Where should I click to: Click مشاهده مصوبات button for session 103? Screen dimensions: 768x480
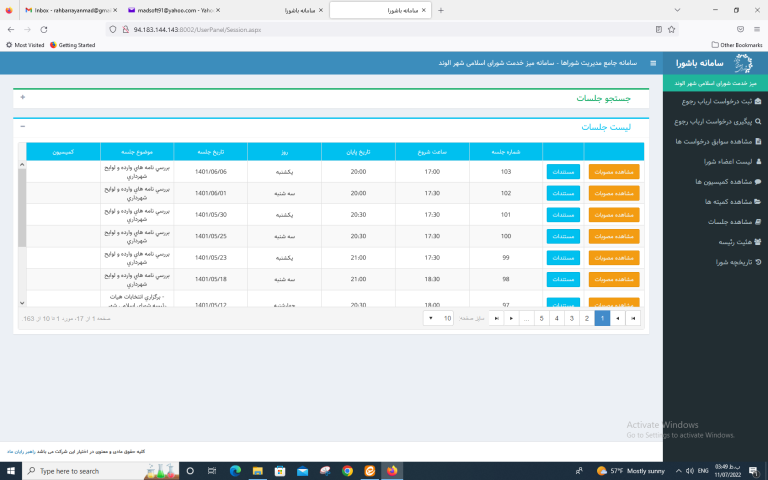point(613,171)
